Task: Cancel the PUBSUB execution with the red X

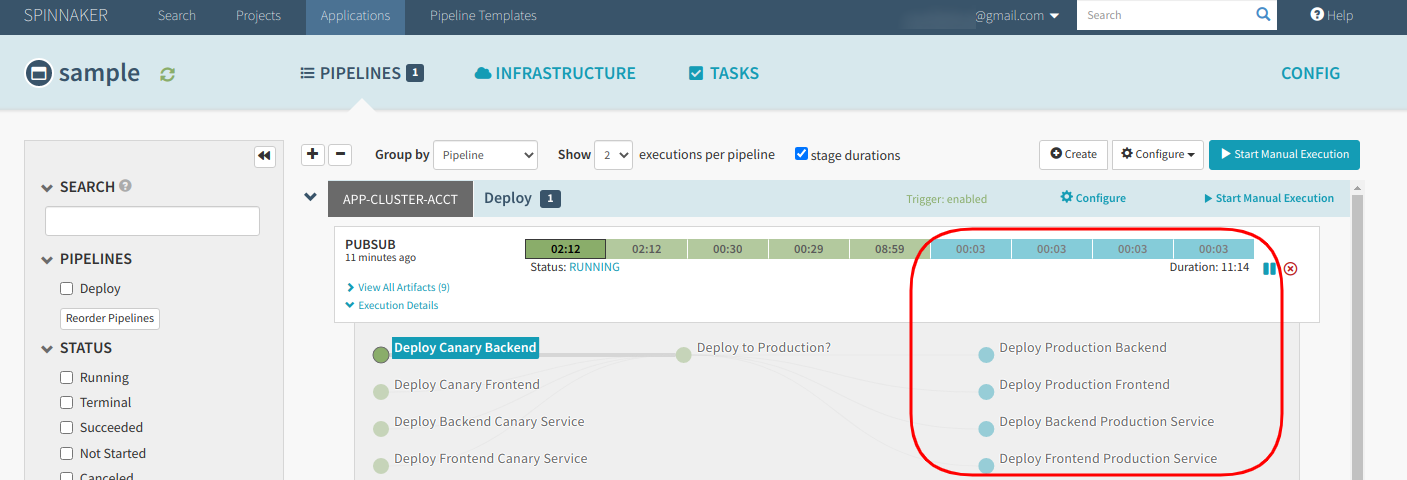Action: tap(1291, 268)
